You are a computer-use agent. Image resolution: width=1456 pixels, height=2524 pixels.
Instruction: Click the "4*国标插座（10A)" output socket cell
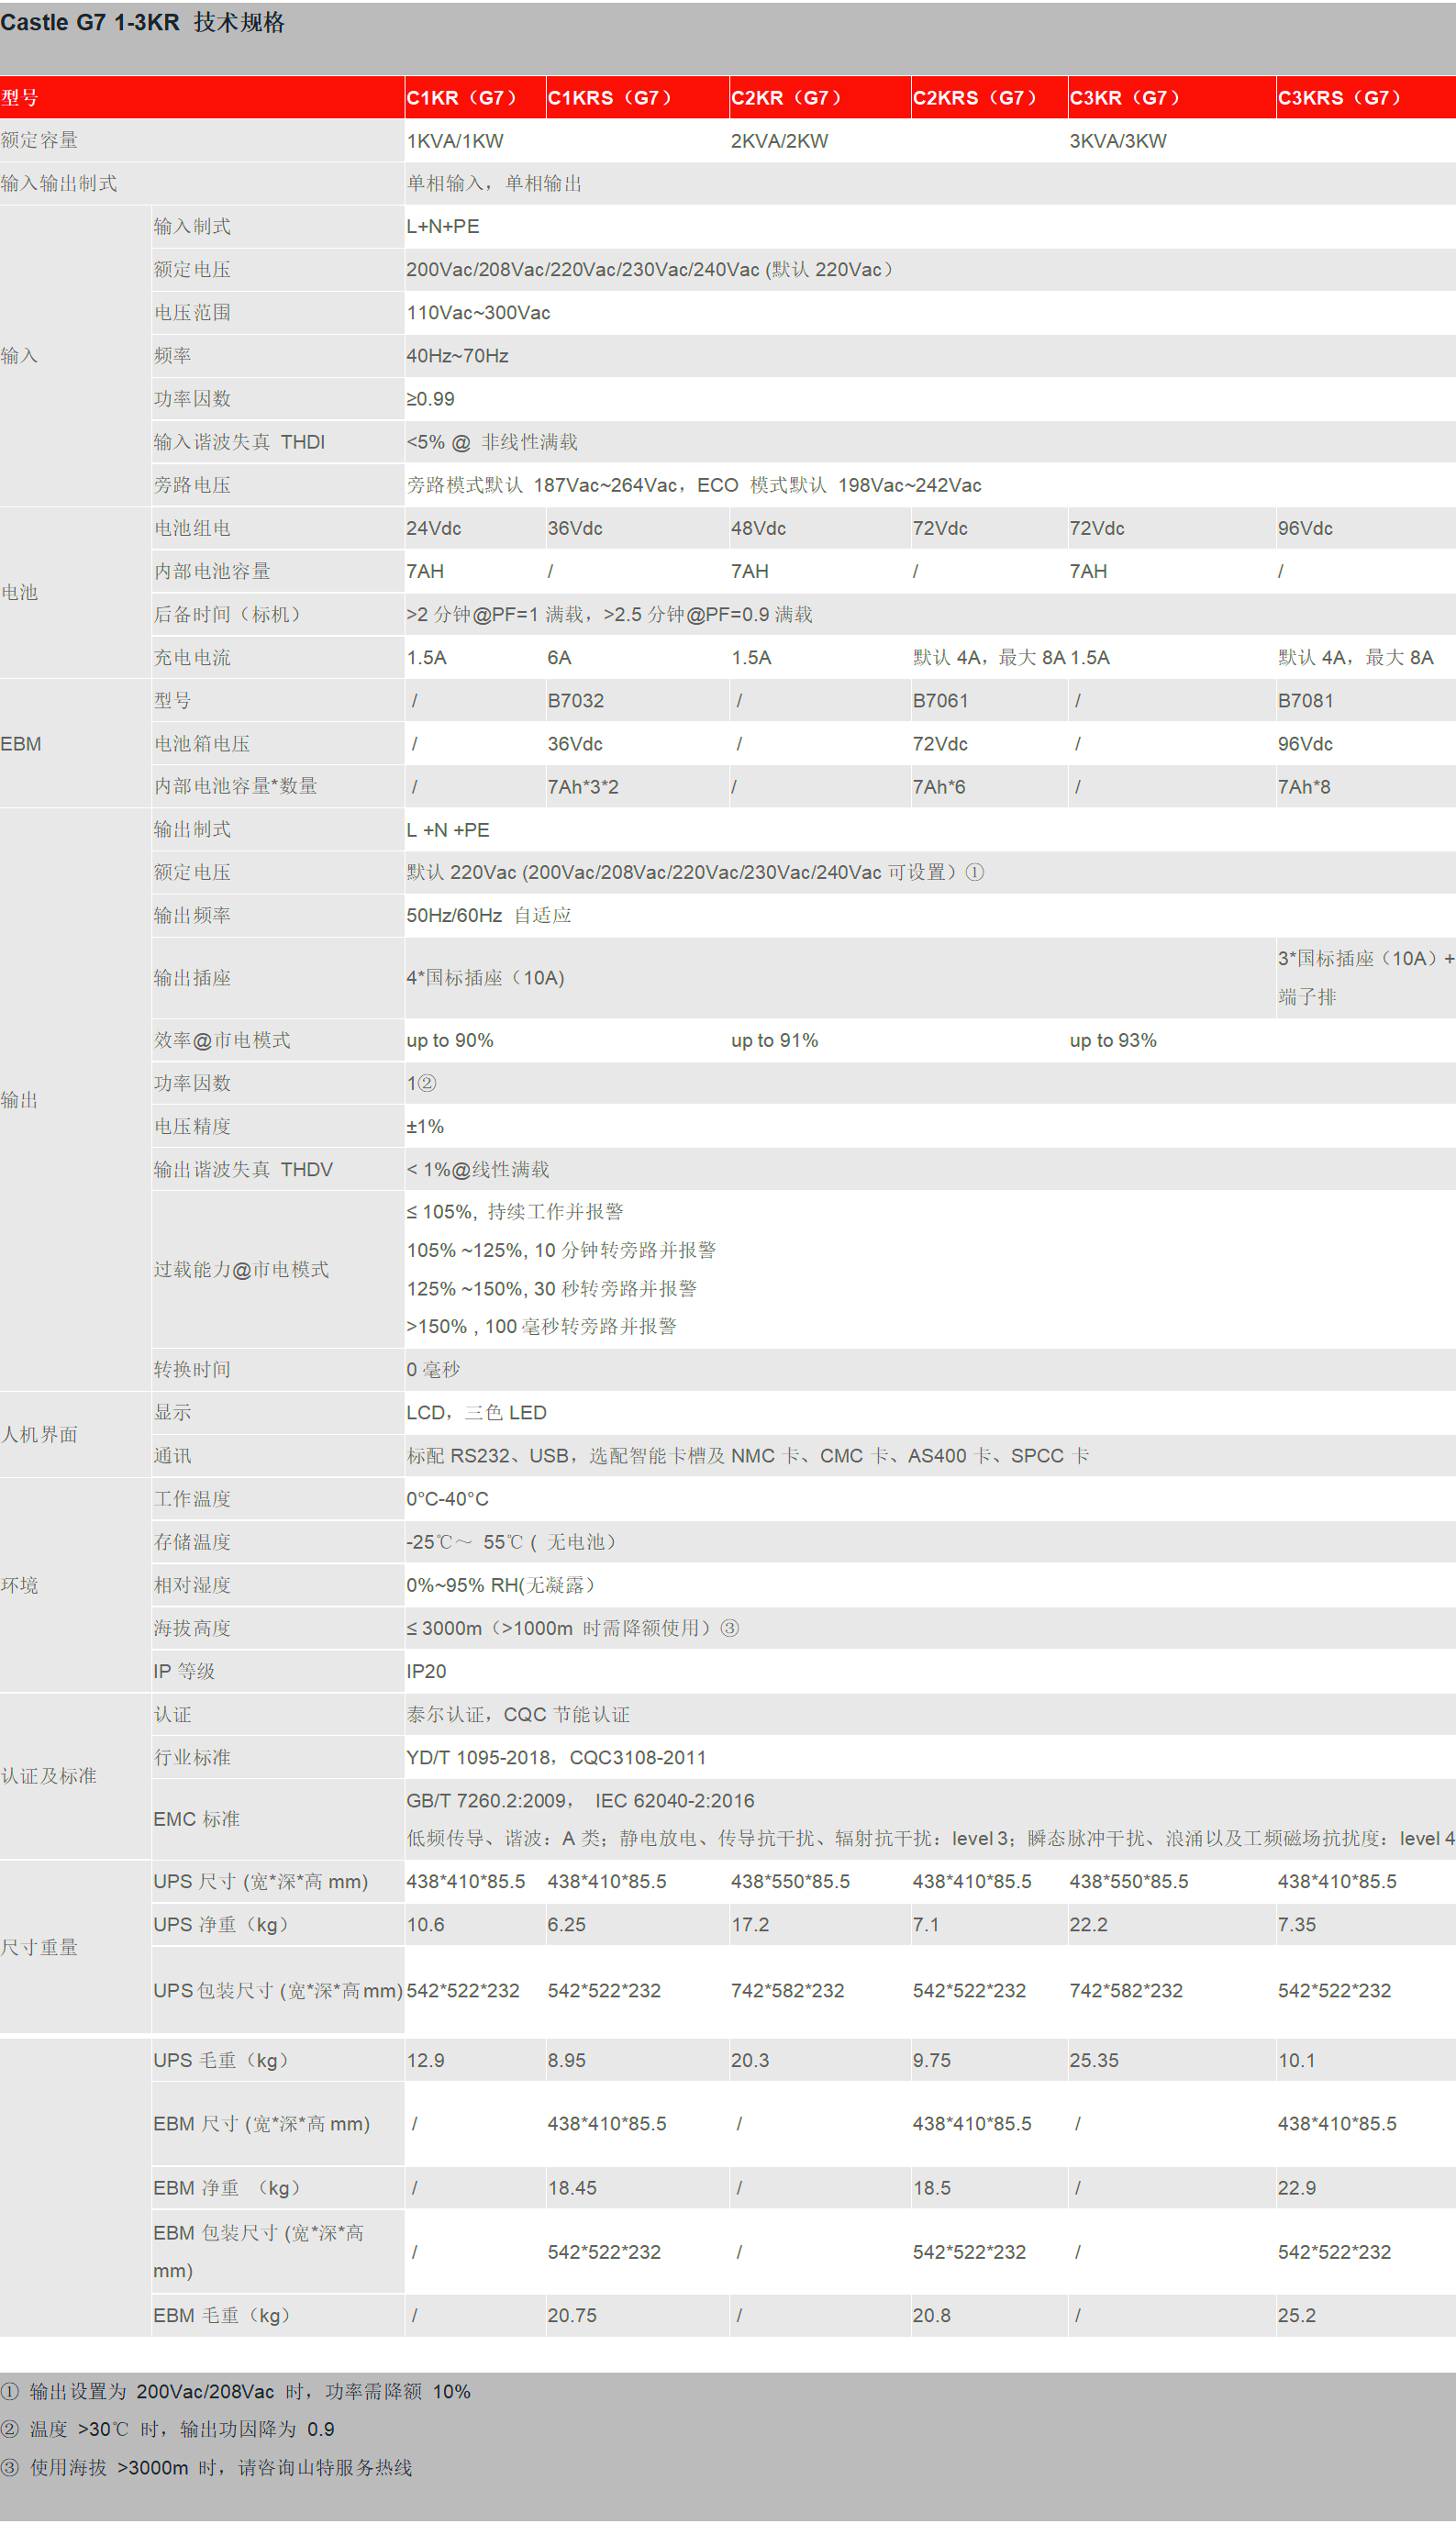pyautogui.click(x=485, y=978)
